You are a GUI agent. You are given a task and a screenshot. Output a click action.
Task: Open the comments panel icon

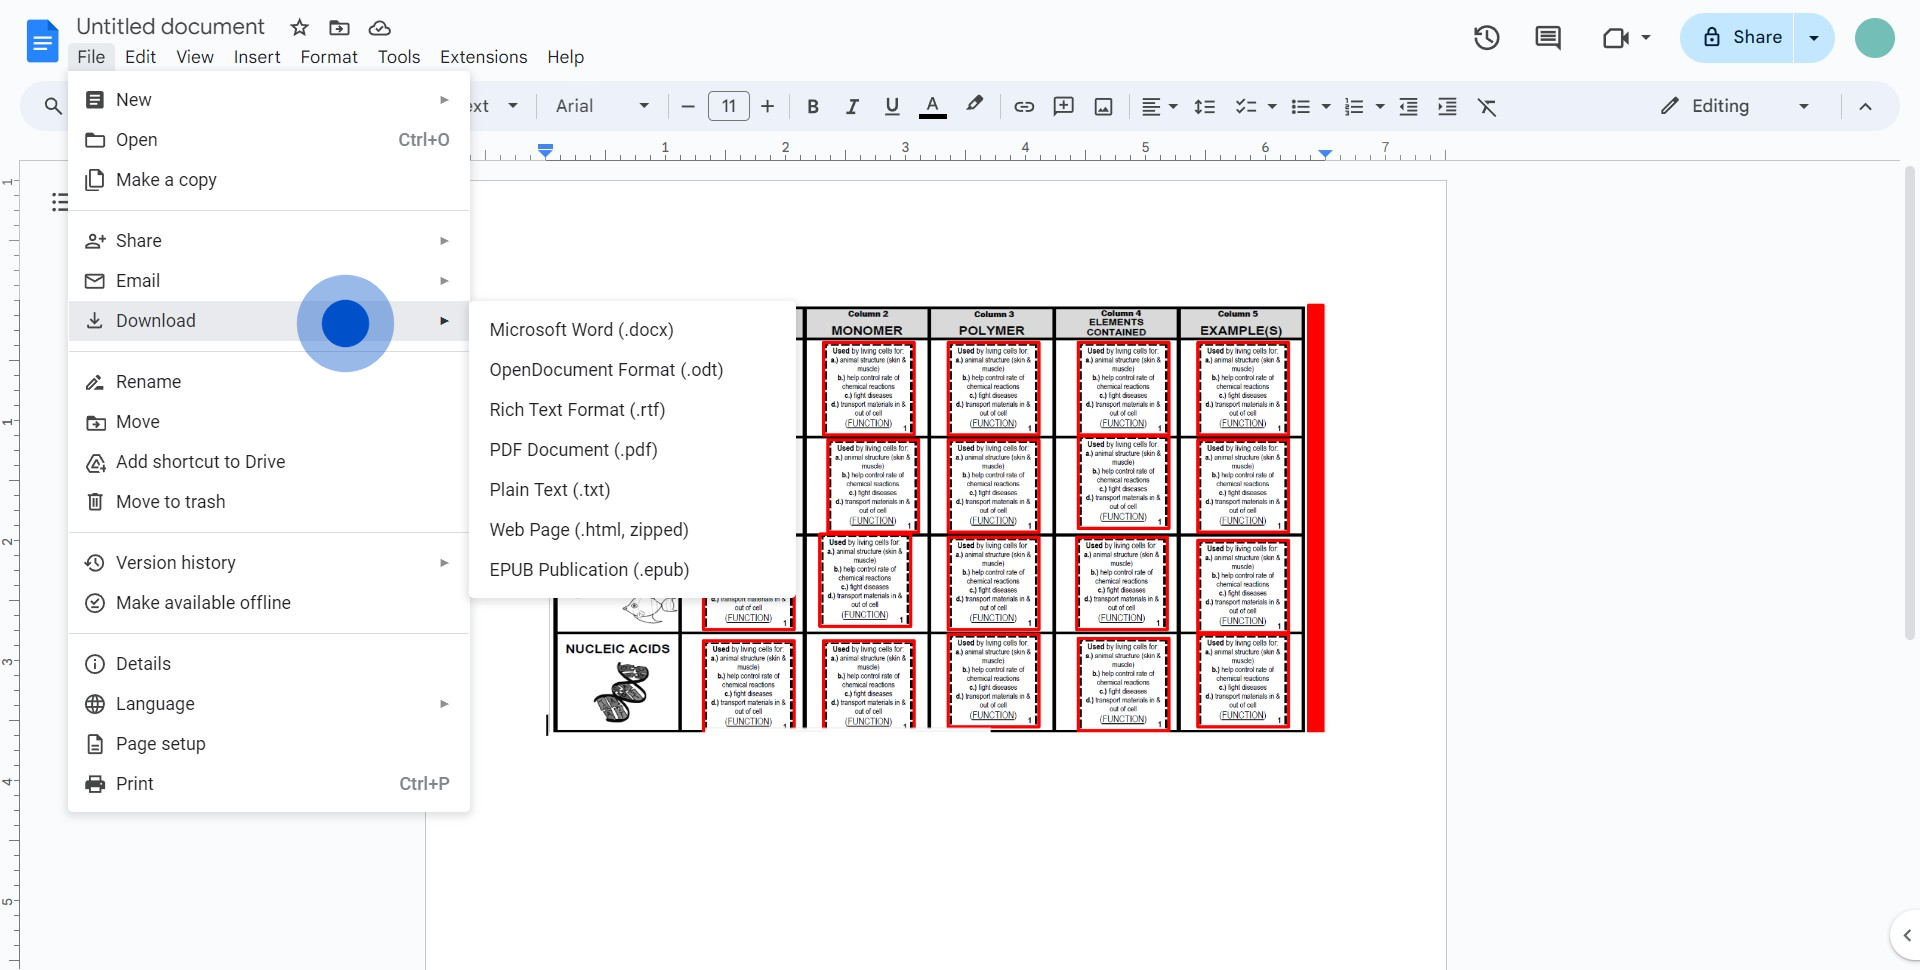tap(1547, 38)
